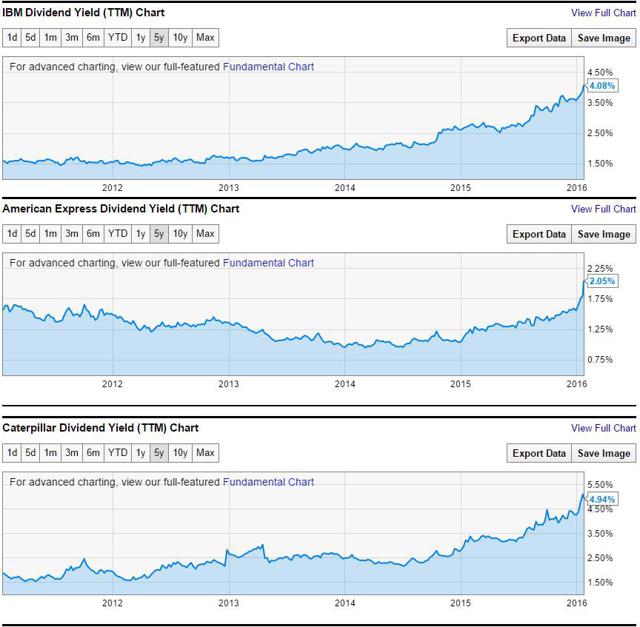Click the 4.08% current value label on IBM chart

tap(602, 86)
